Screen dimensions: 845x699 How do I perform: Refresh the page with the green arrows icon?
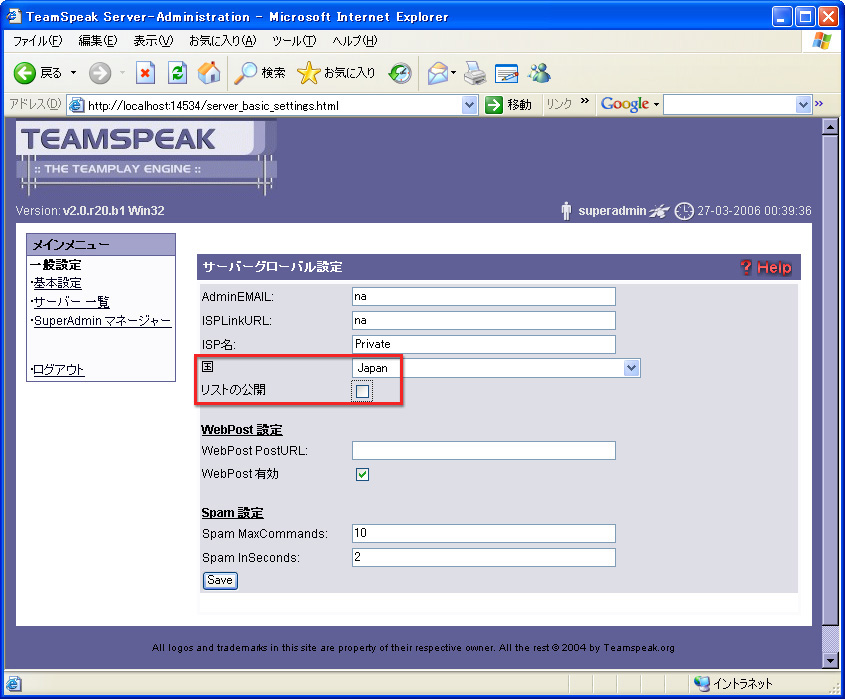point(177,73)
